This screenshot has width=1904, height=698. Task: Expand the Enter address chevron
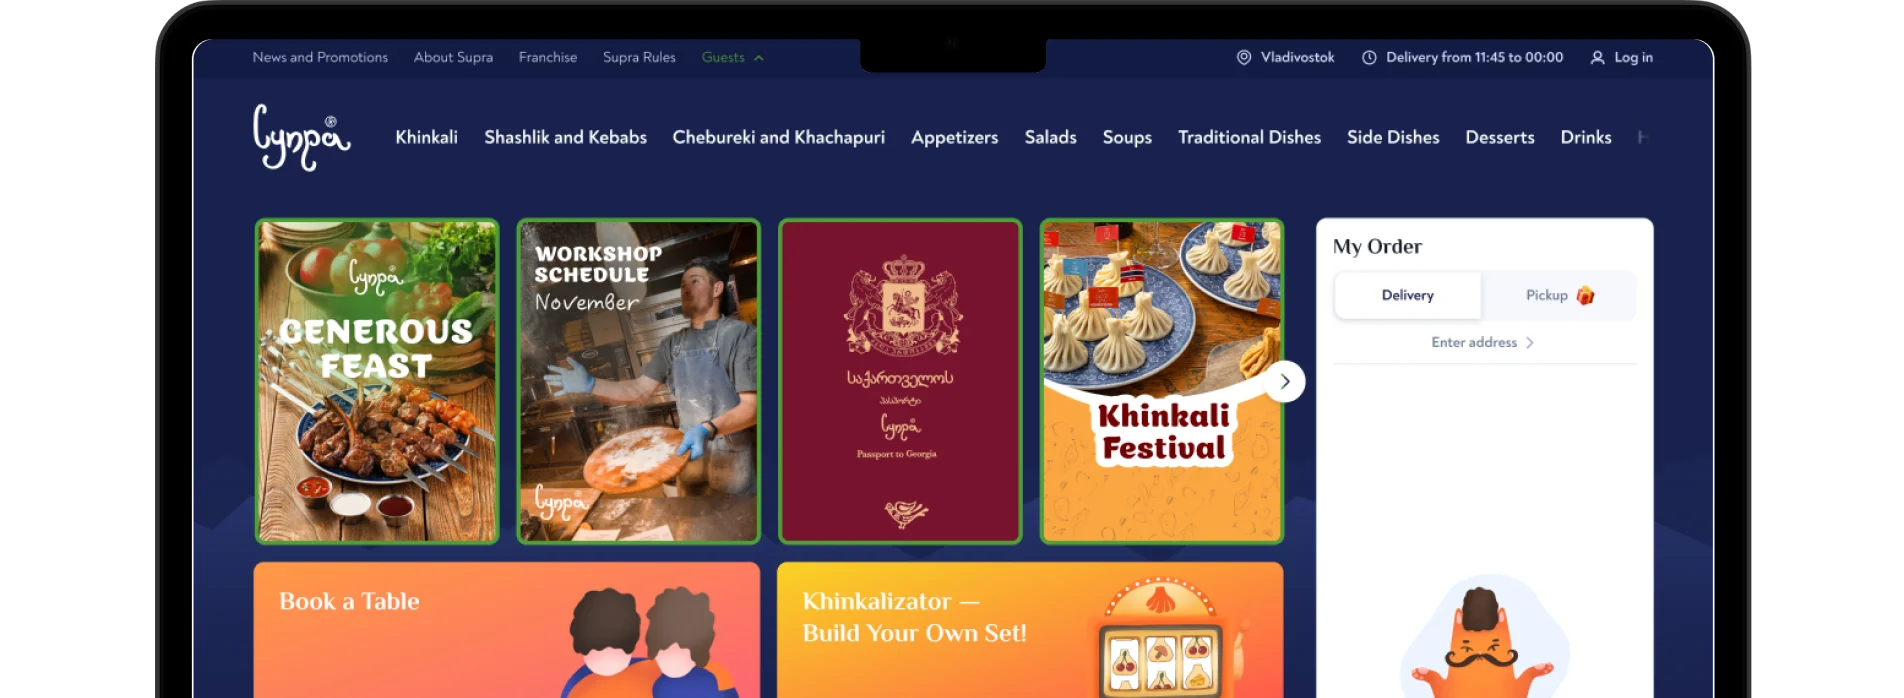(x=1530, y=343)
